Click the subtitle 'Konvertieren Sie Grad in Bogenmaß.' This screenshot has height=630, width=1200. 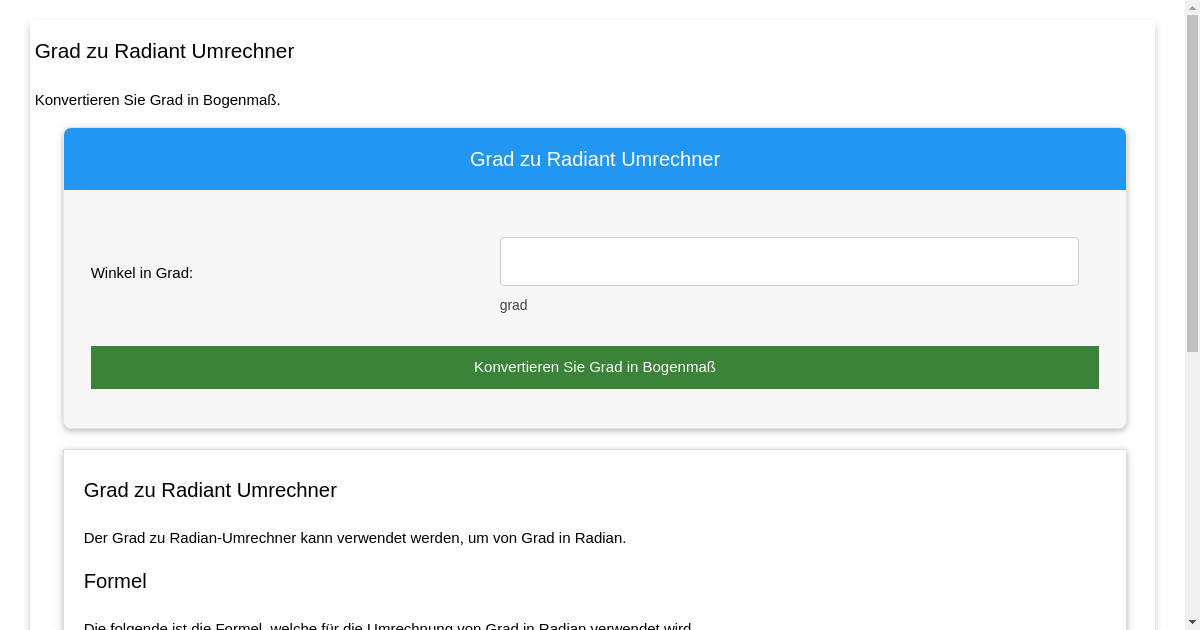(158, 100)
